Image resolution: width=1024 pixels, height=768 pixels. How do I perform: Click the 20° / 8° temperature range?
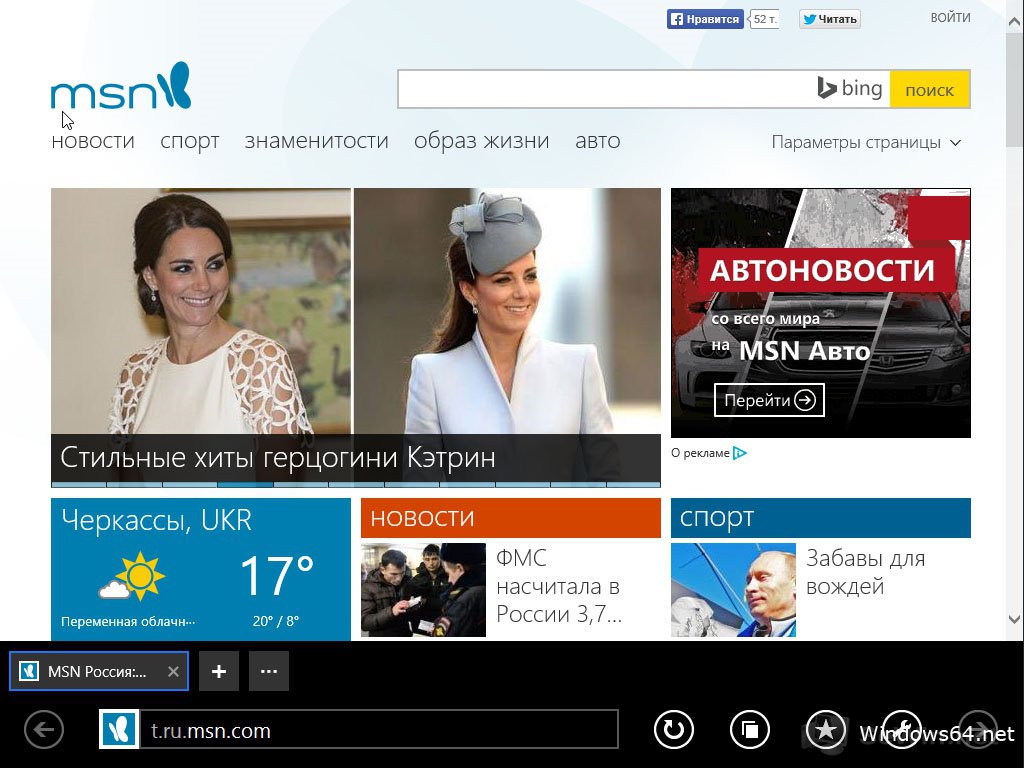(x=276, y=621)
